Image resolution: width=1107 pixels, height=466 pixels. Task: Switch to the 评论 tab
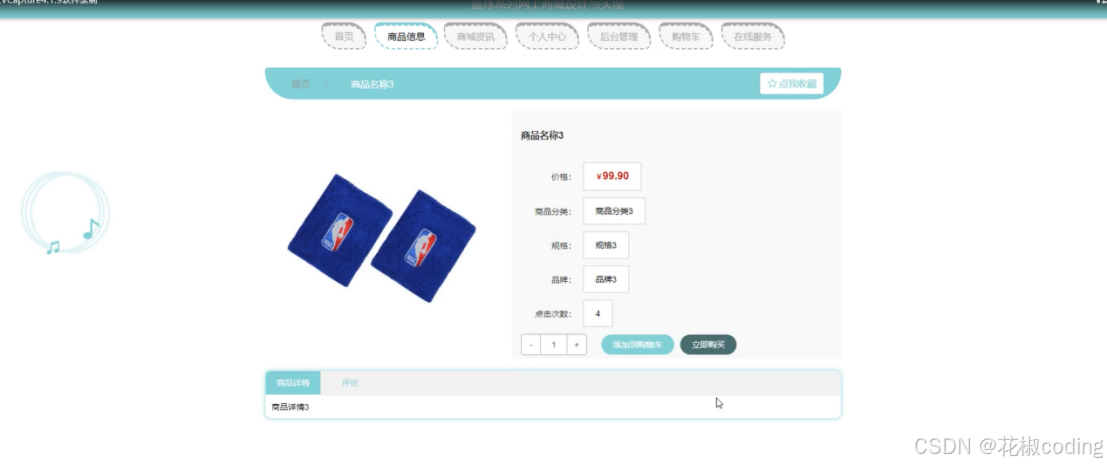click(x=350, y=383)
